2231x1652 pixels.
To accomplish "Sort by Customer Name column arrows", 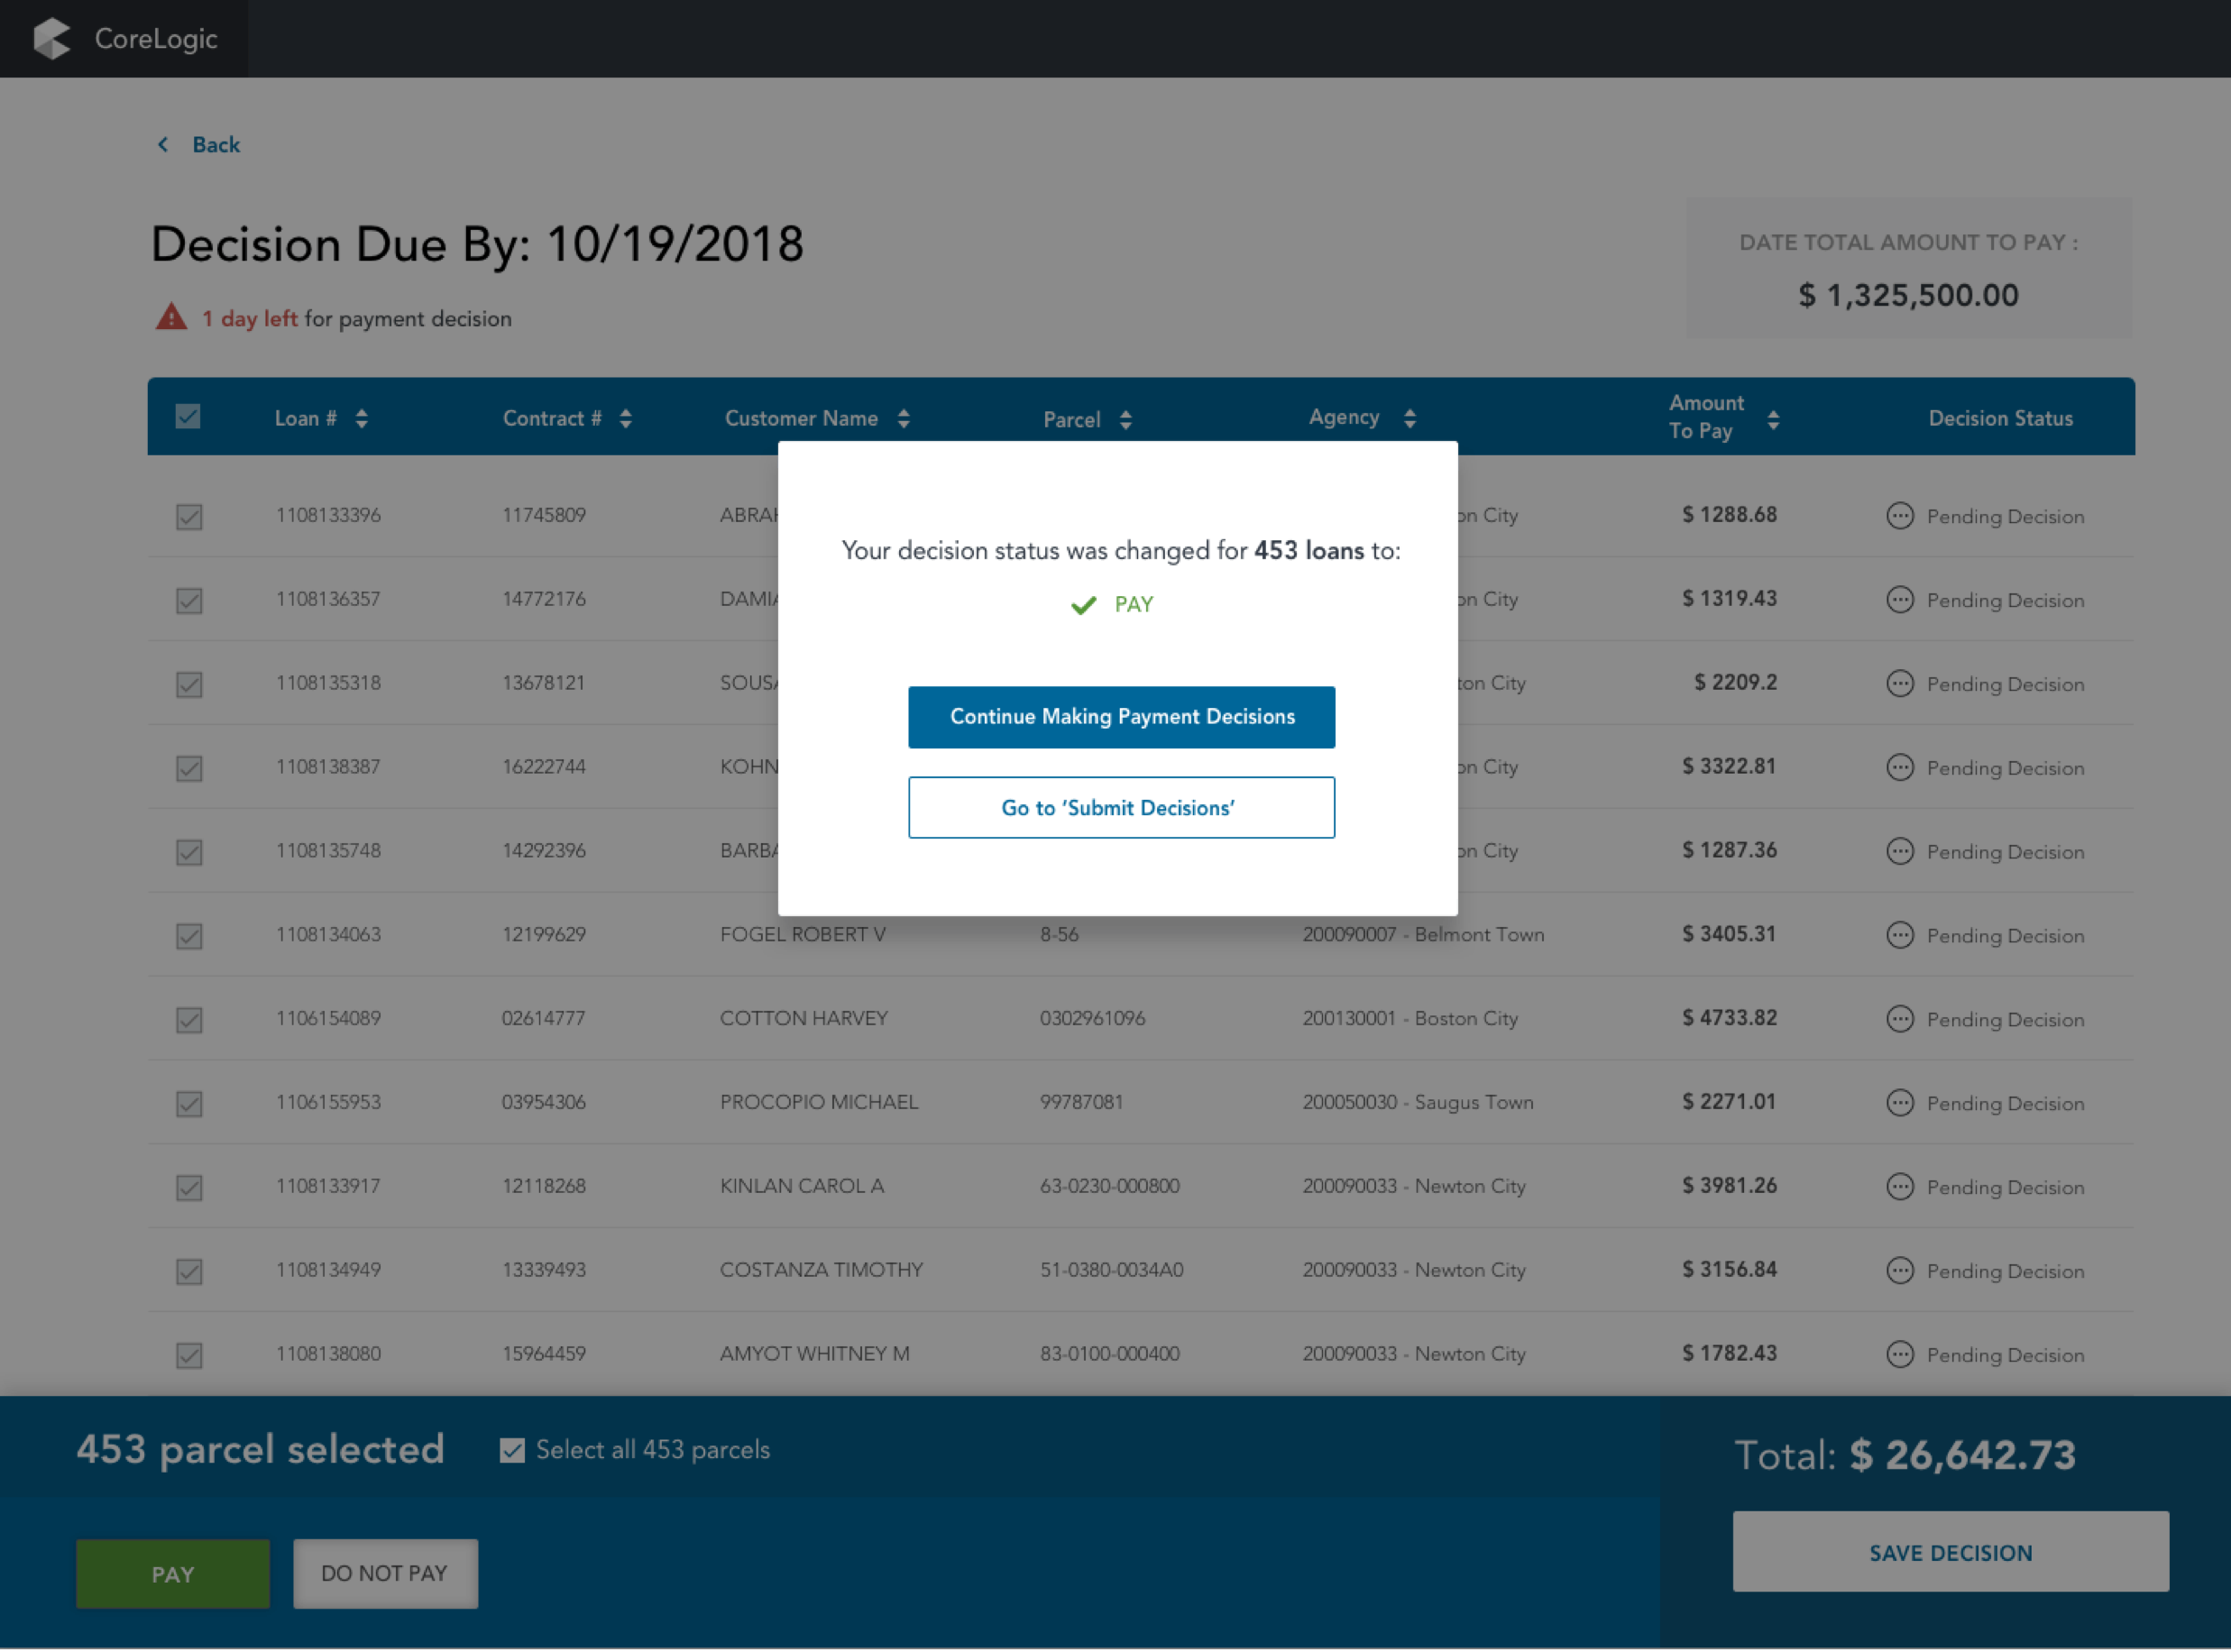I will coord(903,419).
